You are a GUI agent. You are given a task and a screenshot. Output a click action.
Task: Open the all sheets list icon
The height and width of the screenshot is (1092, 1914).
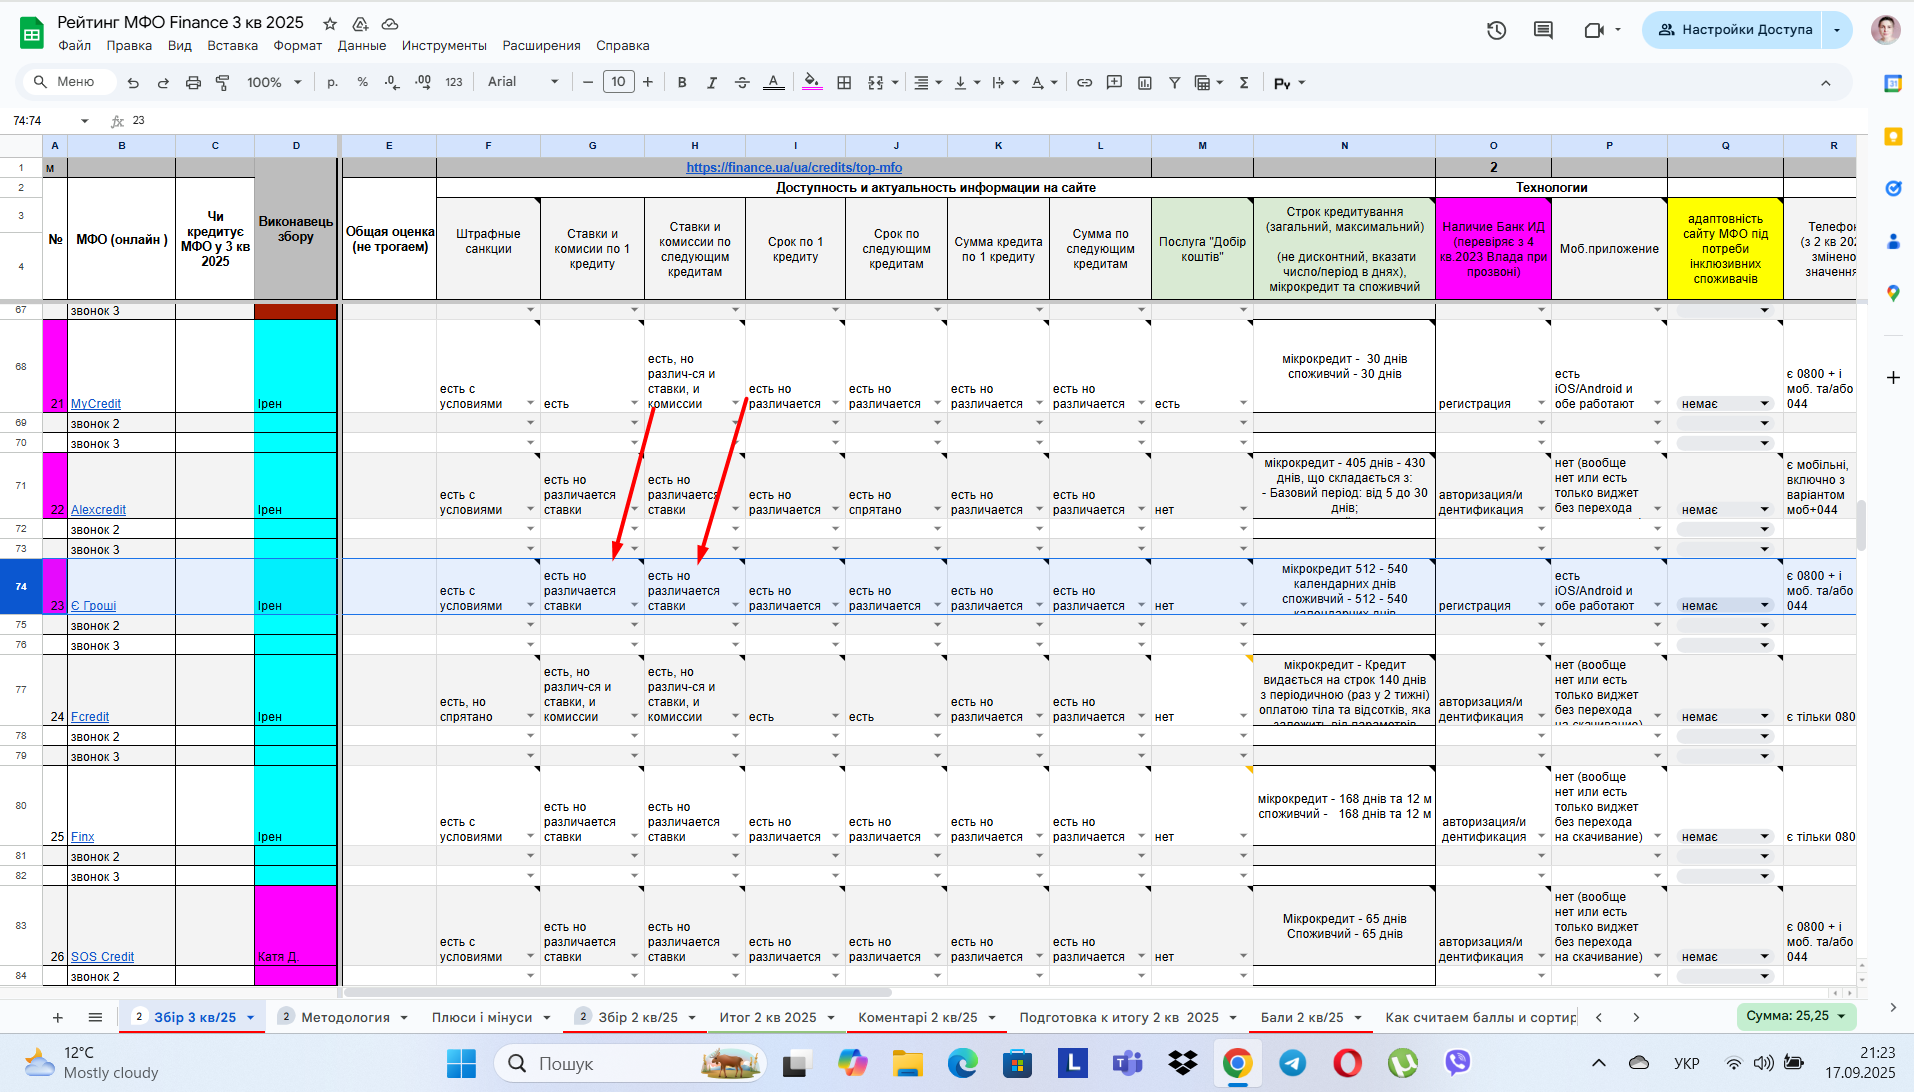tap(95, 1018)
